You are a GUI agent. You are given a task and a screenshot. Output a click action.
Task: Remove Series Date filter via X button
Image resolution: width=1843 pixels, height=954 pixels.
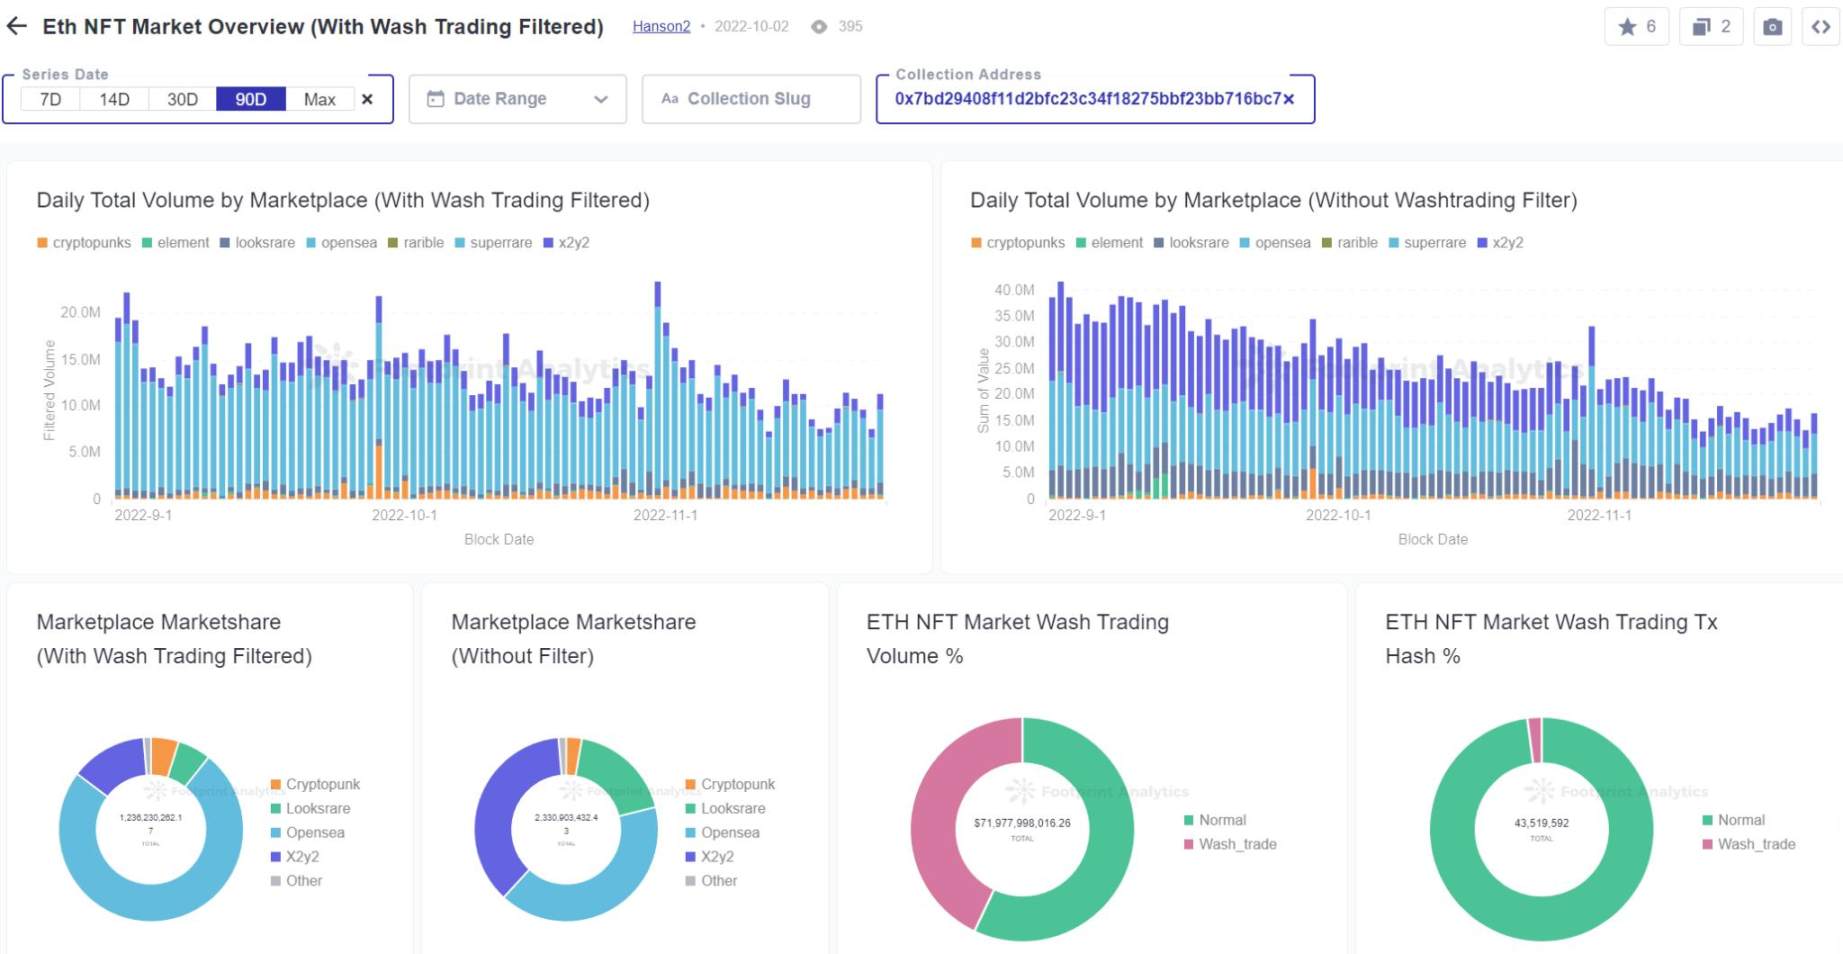[367, 99]
